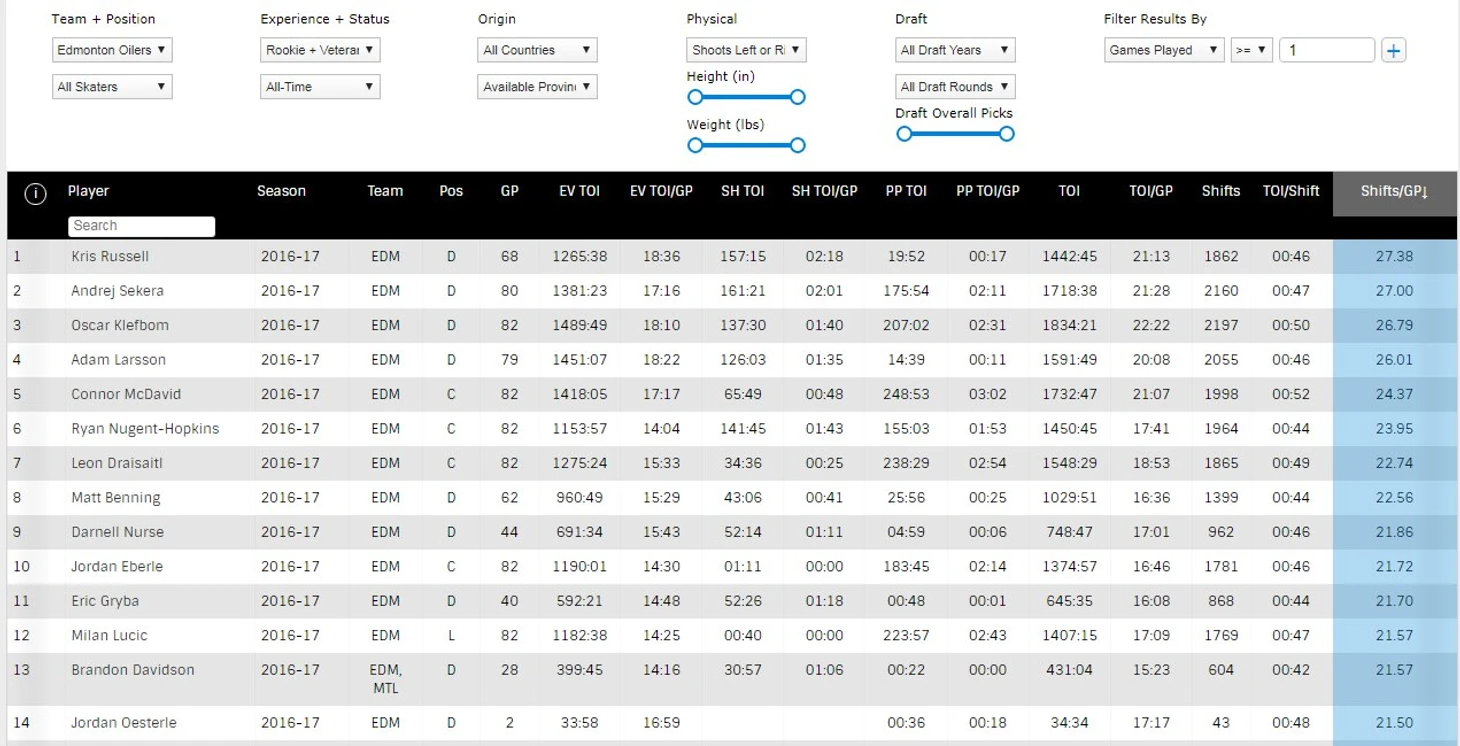Expand the All Countries origin dropdown
The height and width of the screenshot is (746, 1460).
[x=537, y=50]
